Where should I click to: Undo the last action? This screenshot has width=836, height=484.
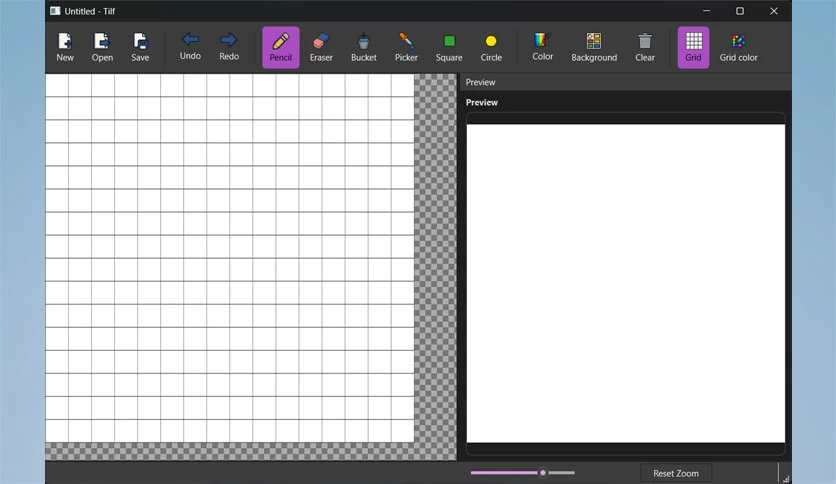pyautogui.click(x=190, y=47)
